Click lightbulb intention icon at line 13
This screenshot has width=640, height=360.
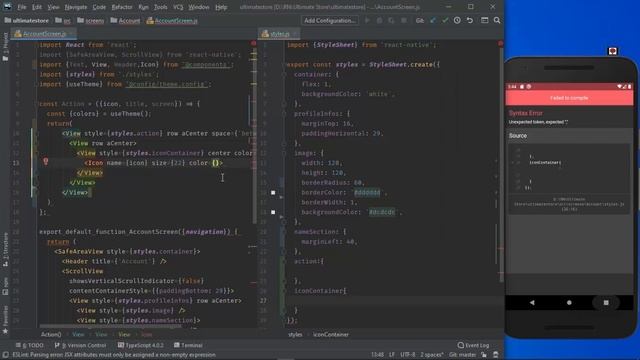(46, 162)
